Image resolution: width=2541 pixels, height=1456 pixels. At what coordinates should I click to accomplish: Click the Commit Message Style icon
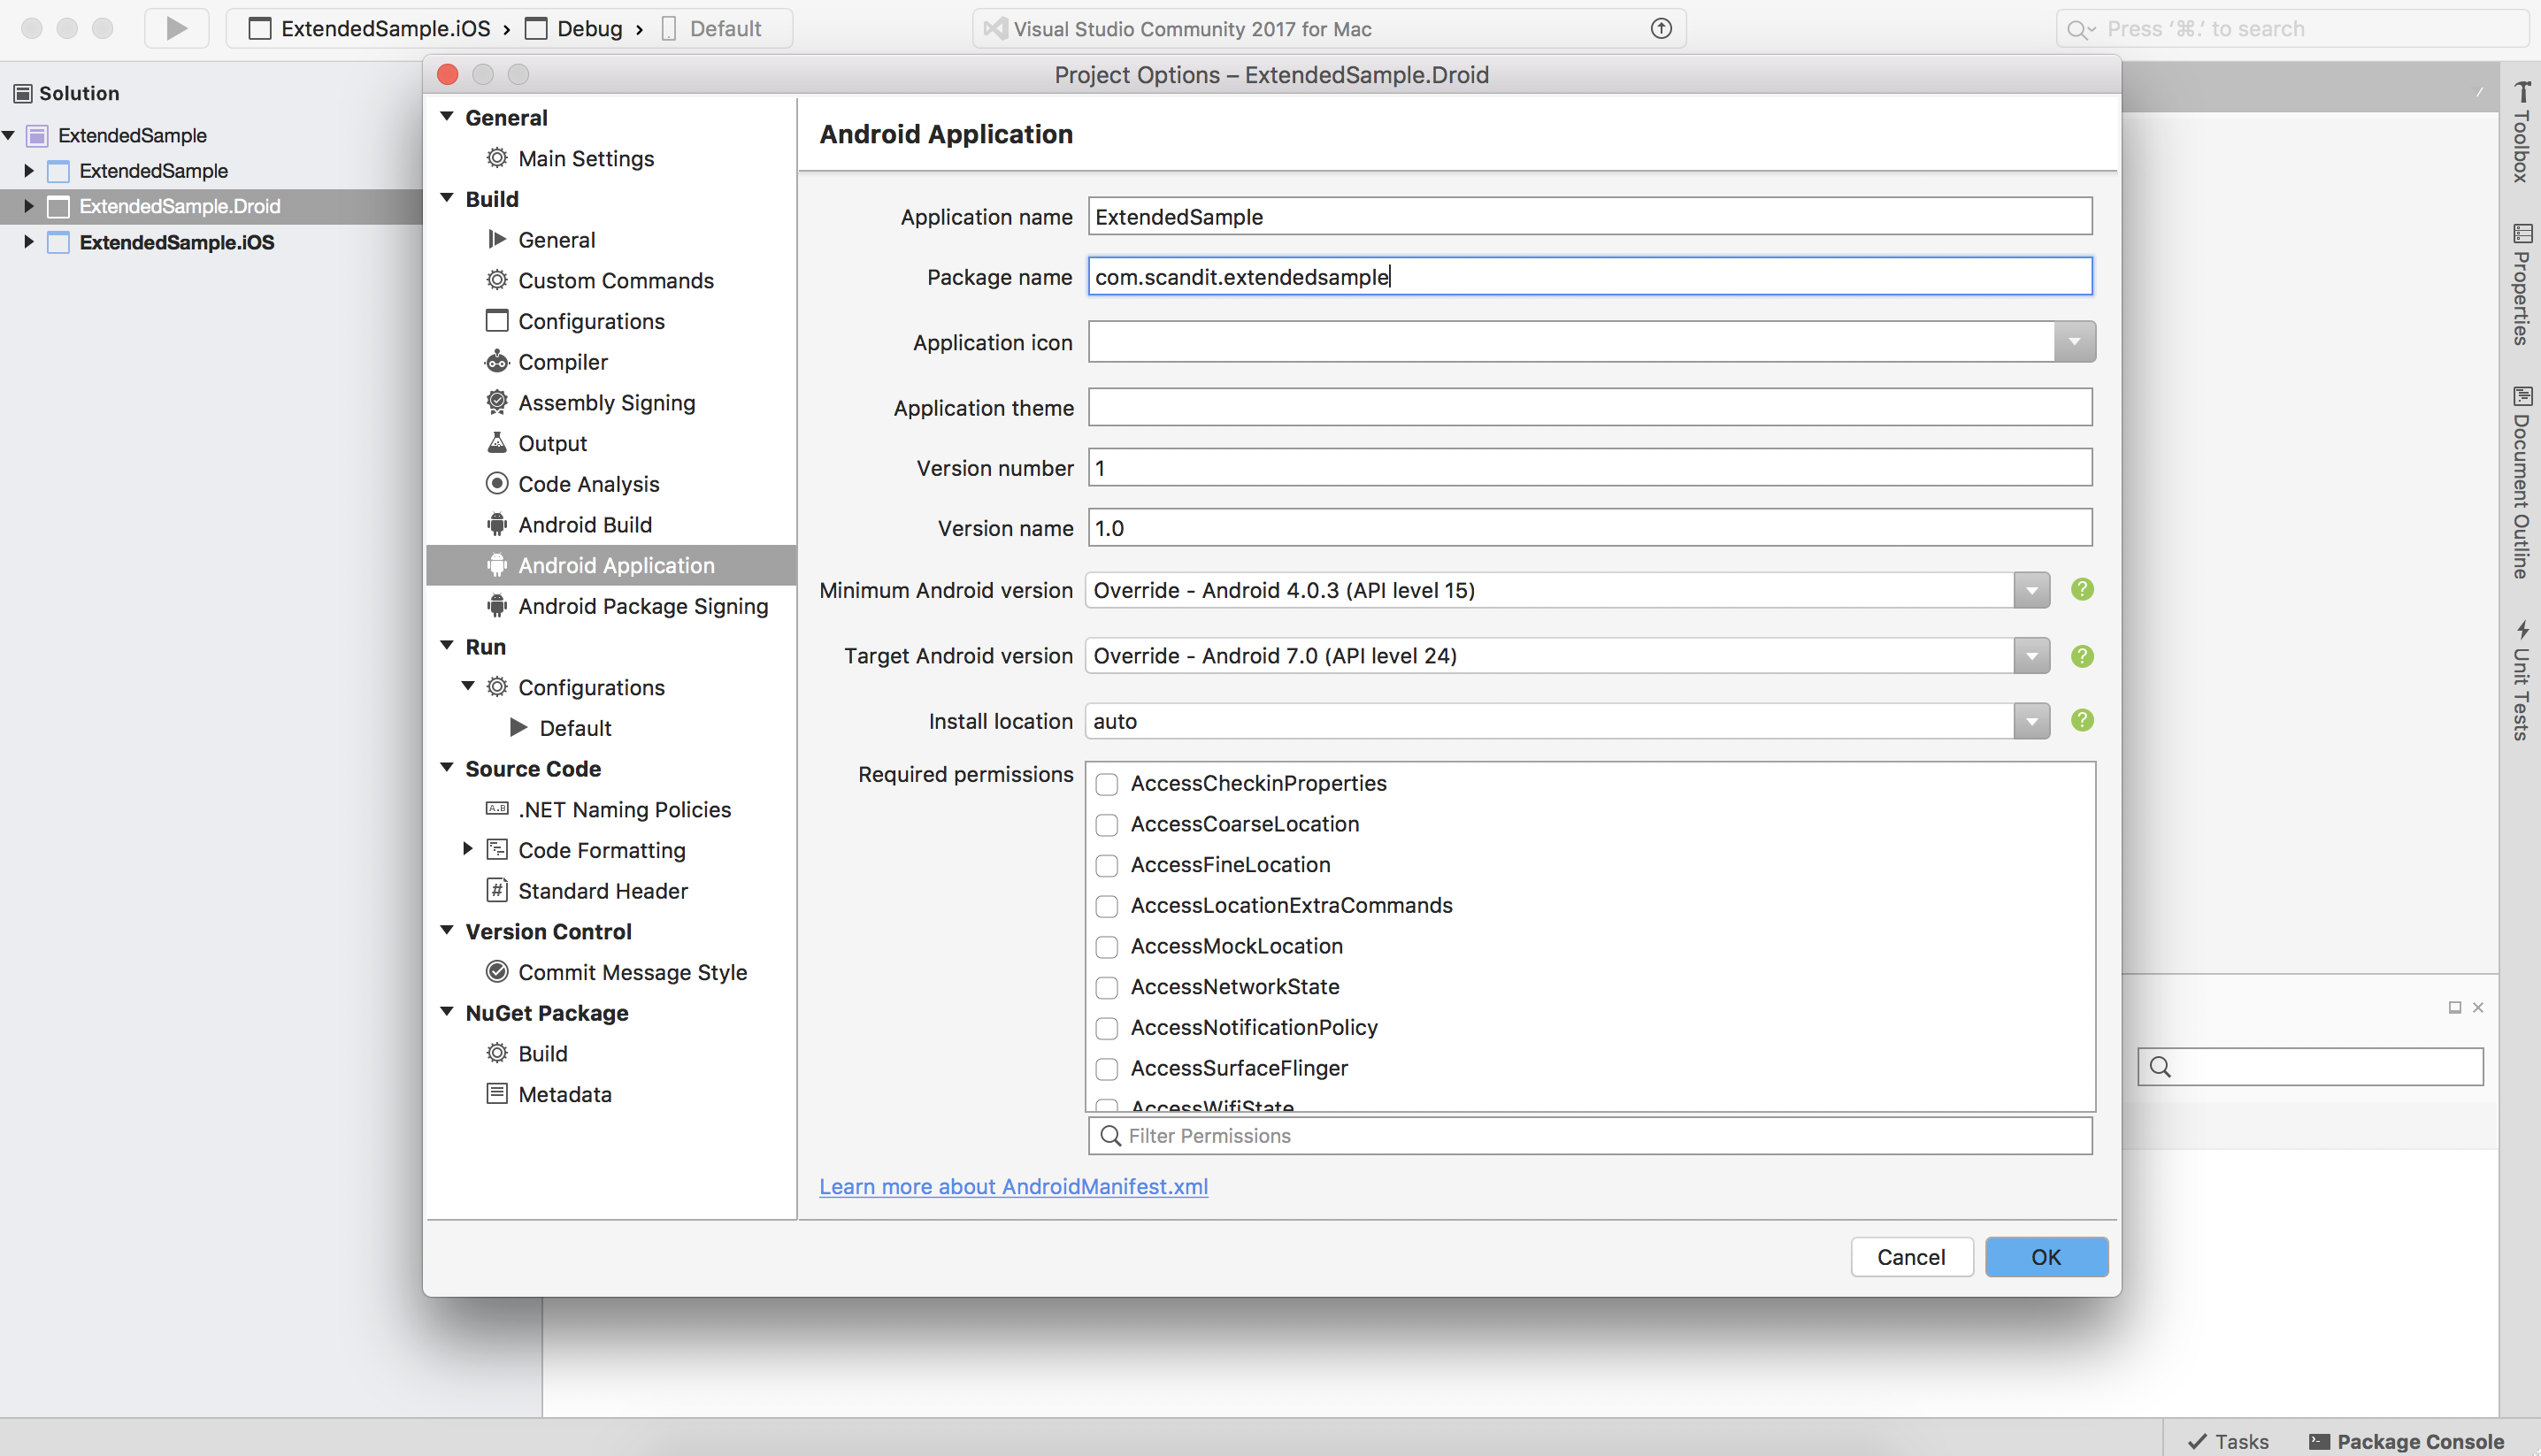point(497,972)
